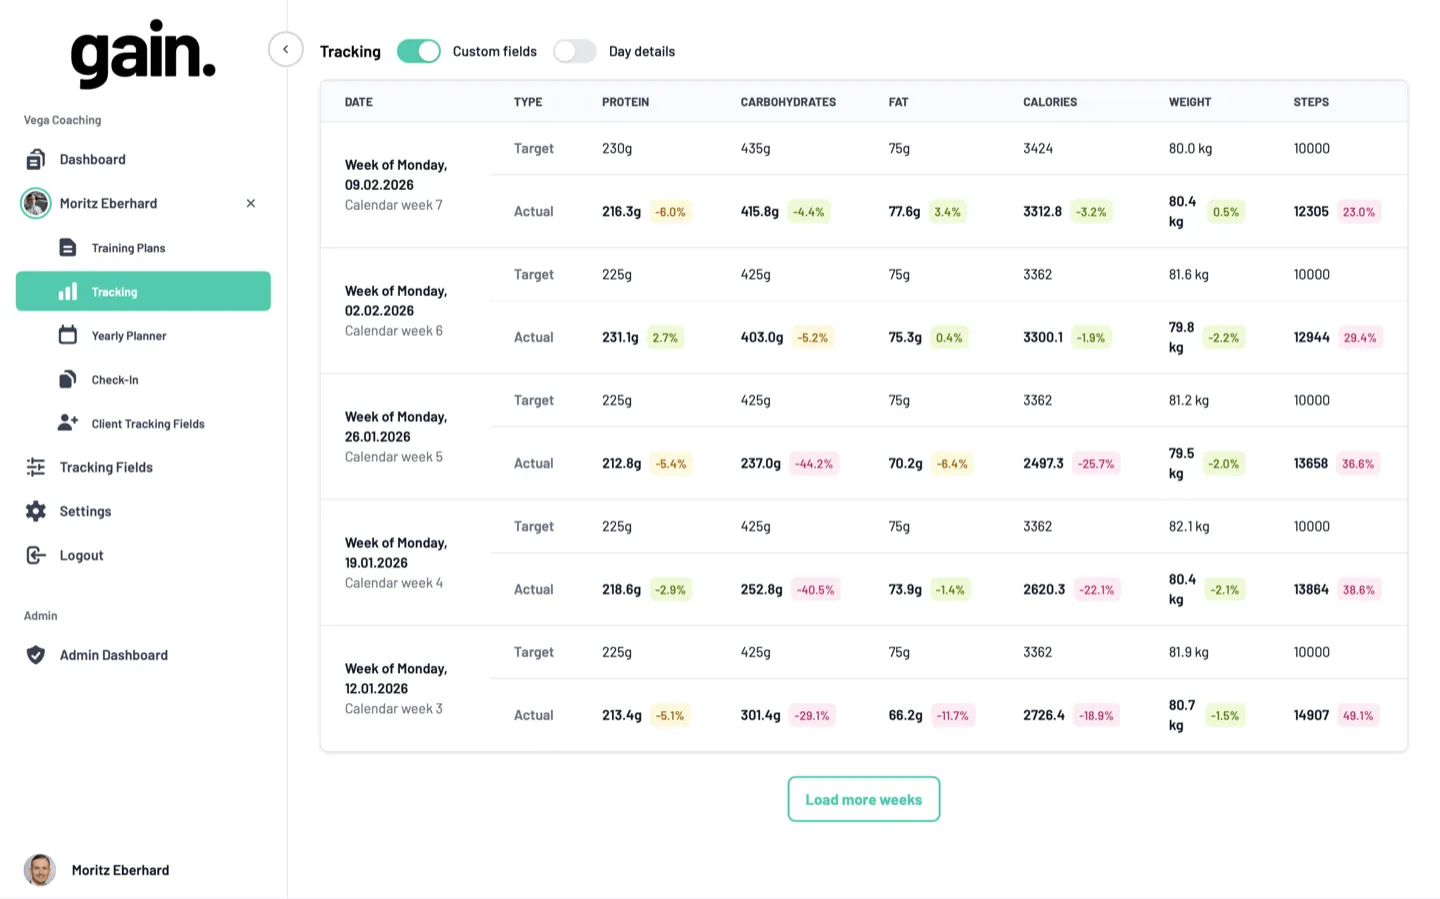Enable the Day details toggle

575,51
